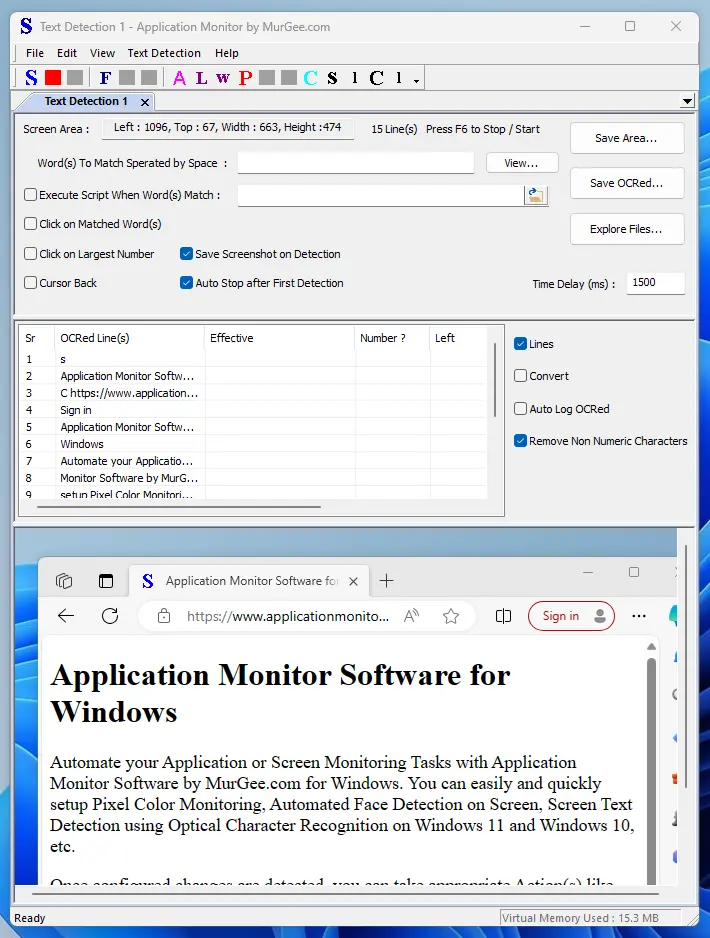Click the Time Delay value field
710x938 pixels.
[655, 283]
